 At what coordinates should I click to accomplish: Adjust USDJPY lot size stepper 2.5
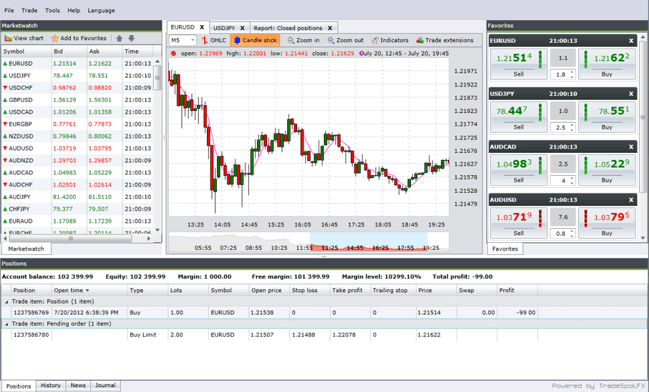click(x=572, y=127)
